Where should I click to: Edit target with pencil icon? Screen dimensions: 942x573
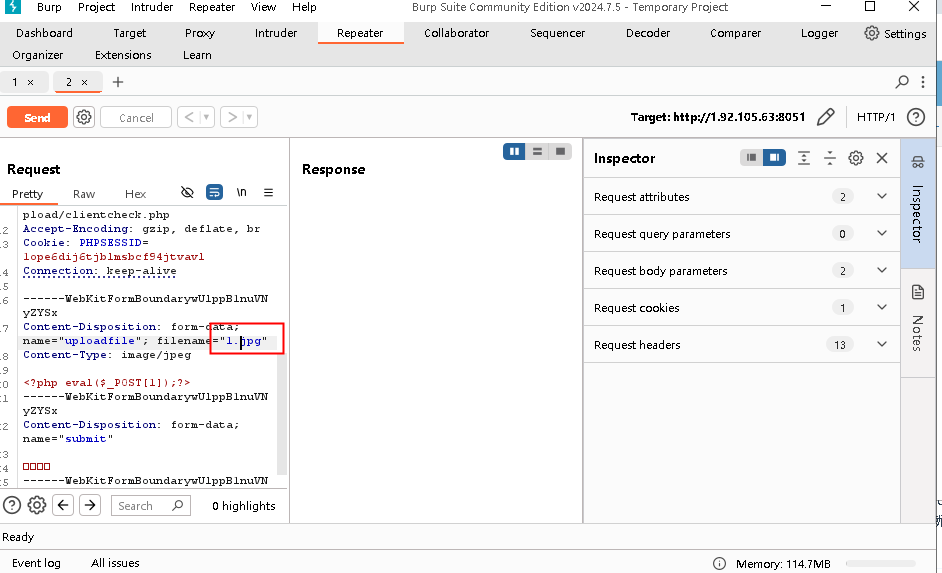[x=825, y=117]
